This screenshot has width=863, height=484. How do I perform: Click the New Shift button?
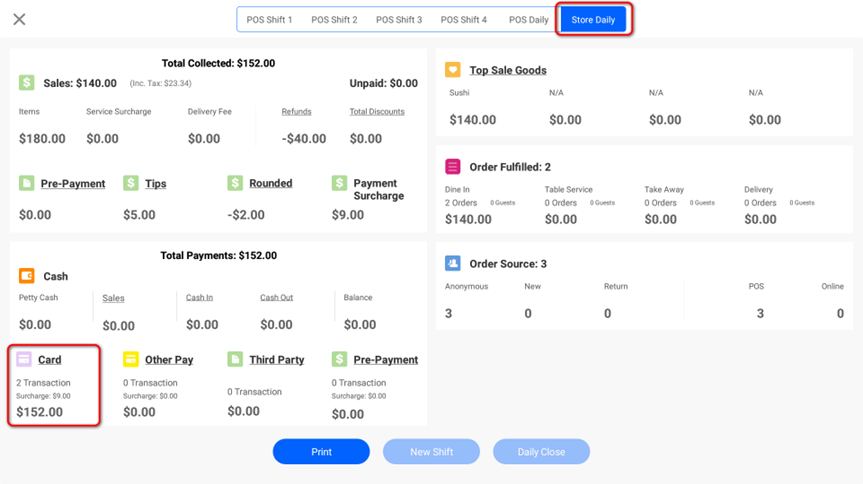[x=431, y=452]
